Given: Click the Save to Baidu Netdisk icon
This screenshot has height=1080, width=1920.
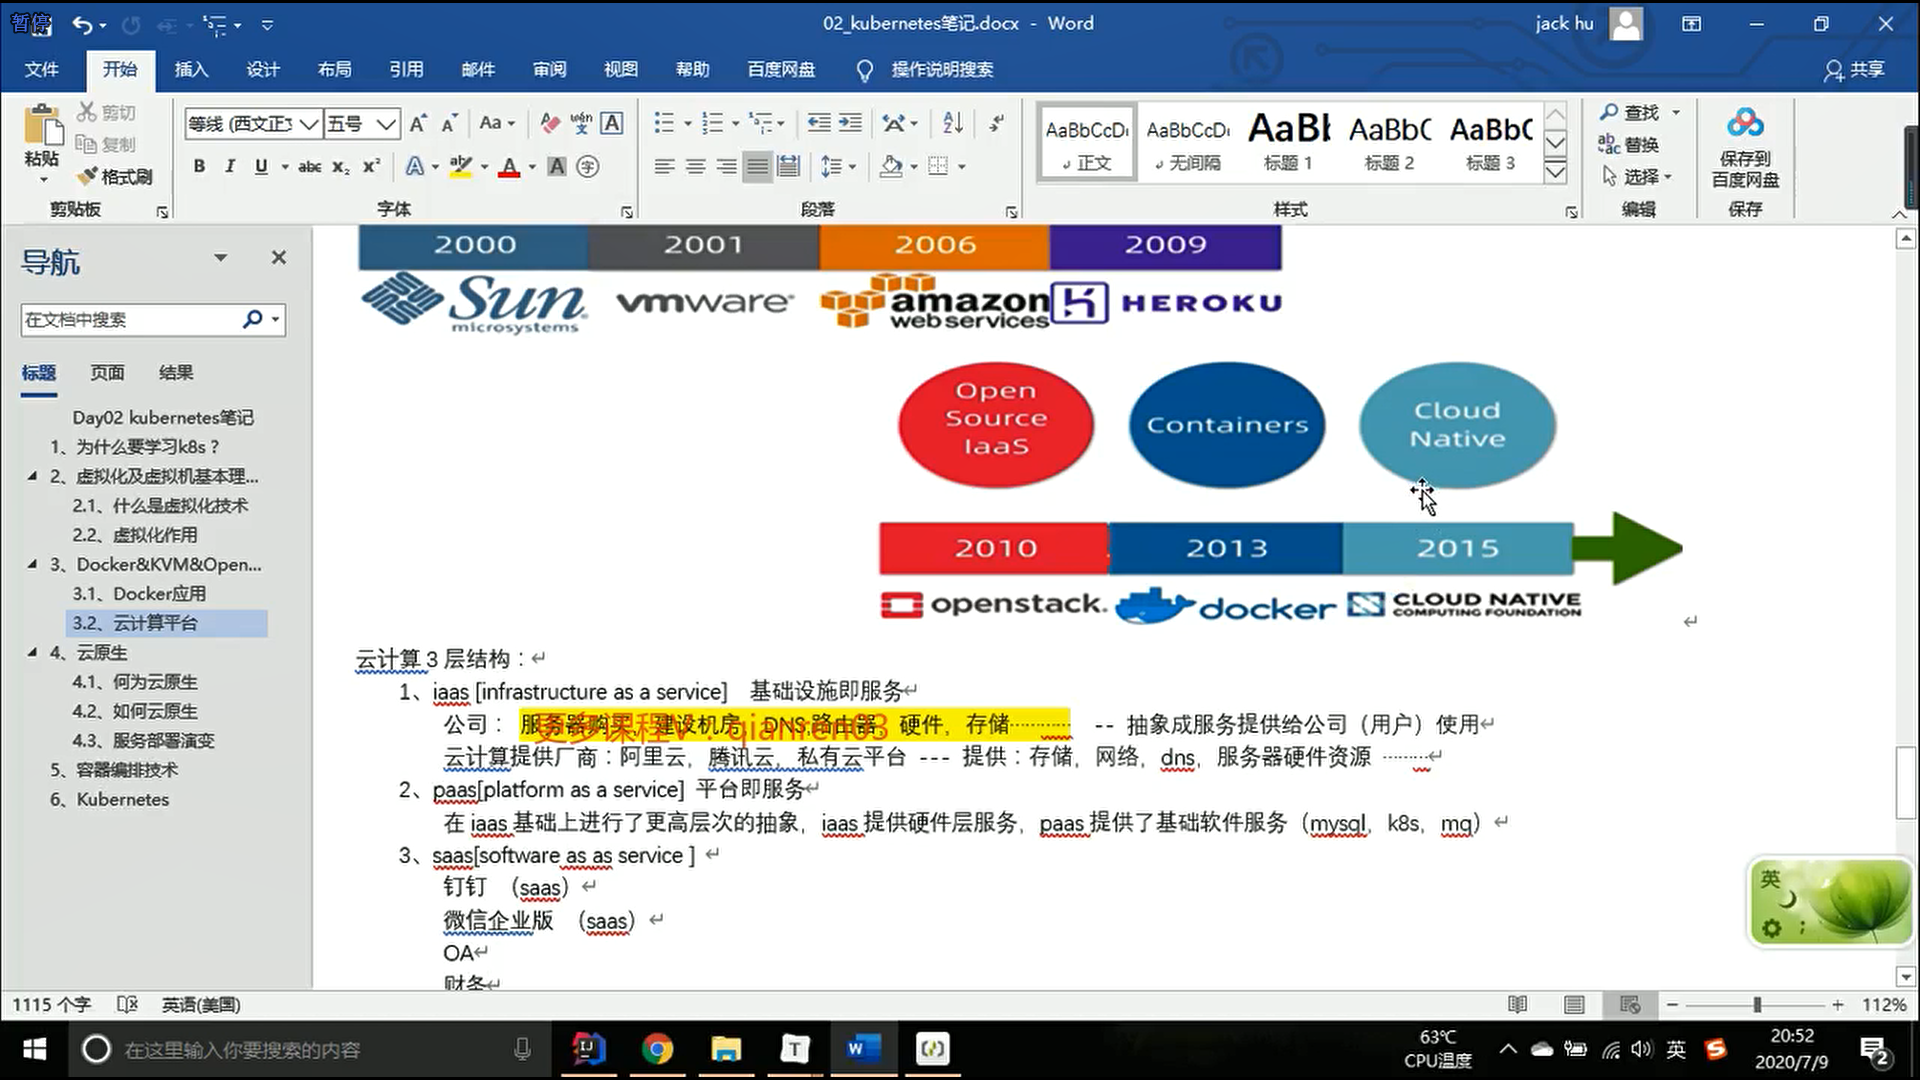Looking at the screenshot, I should coord(1745,124).
